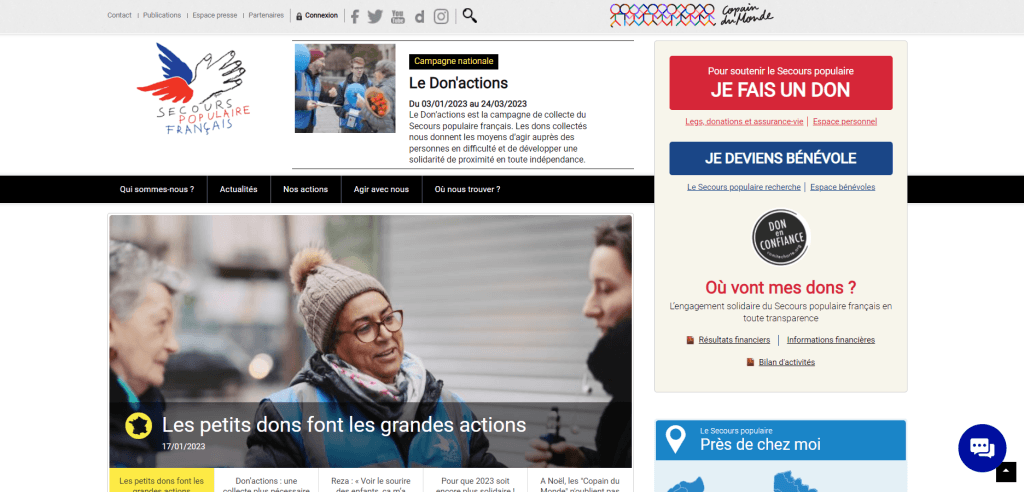This screenshot has height=492, width=1024.
Task: Visit the YouTube channel icon
Action: (x=398, y=16)
